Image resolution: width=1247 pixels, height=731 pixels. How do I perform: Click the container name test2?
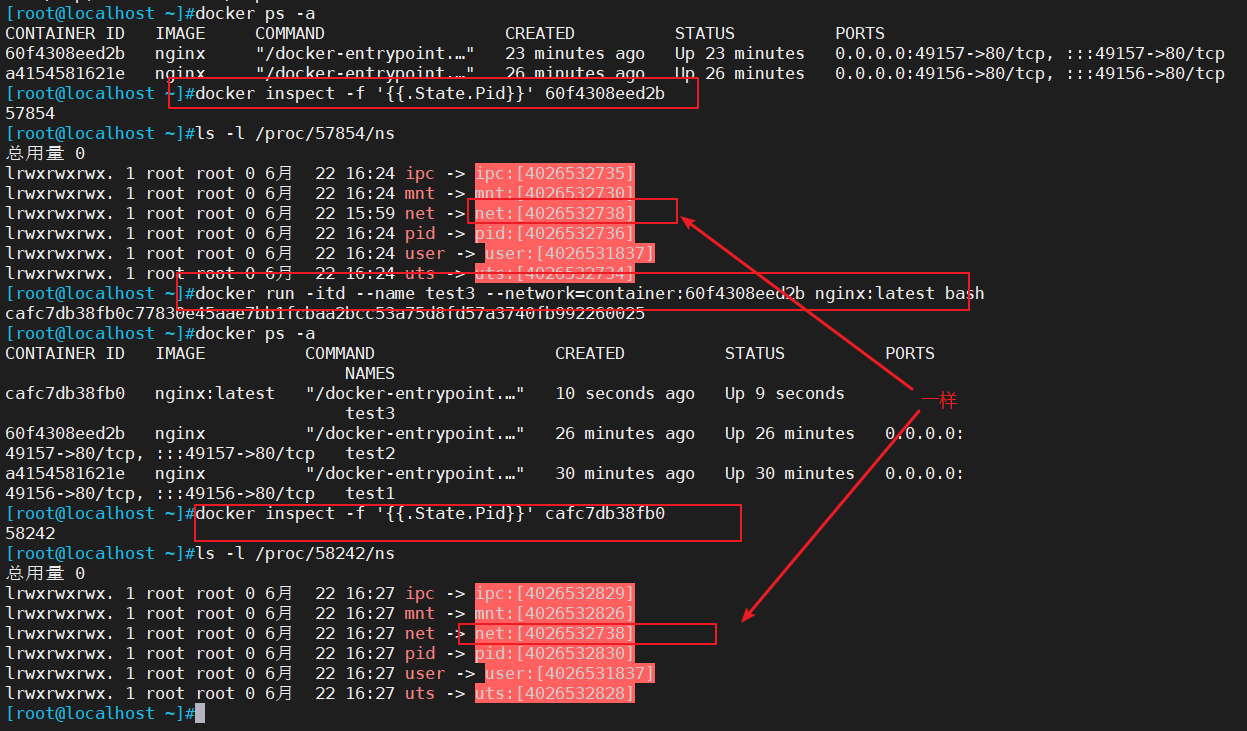click(x=370, y=454)
